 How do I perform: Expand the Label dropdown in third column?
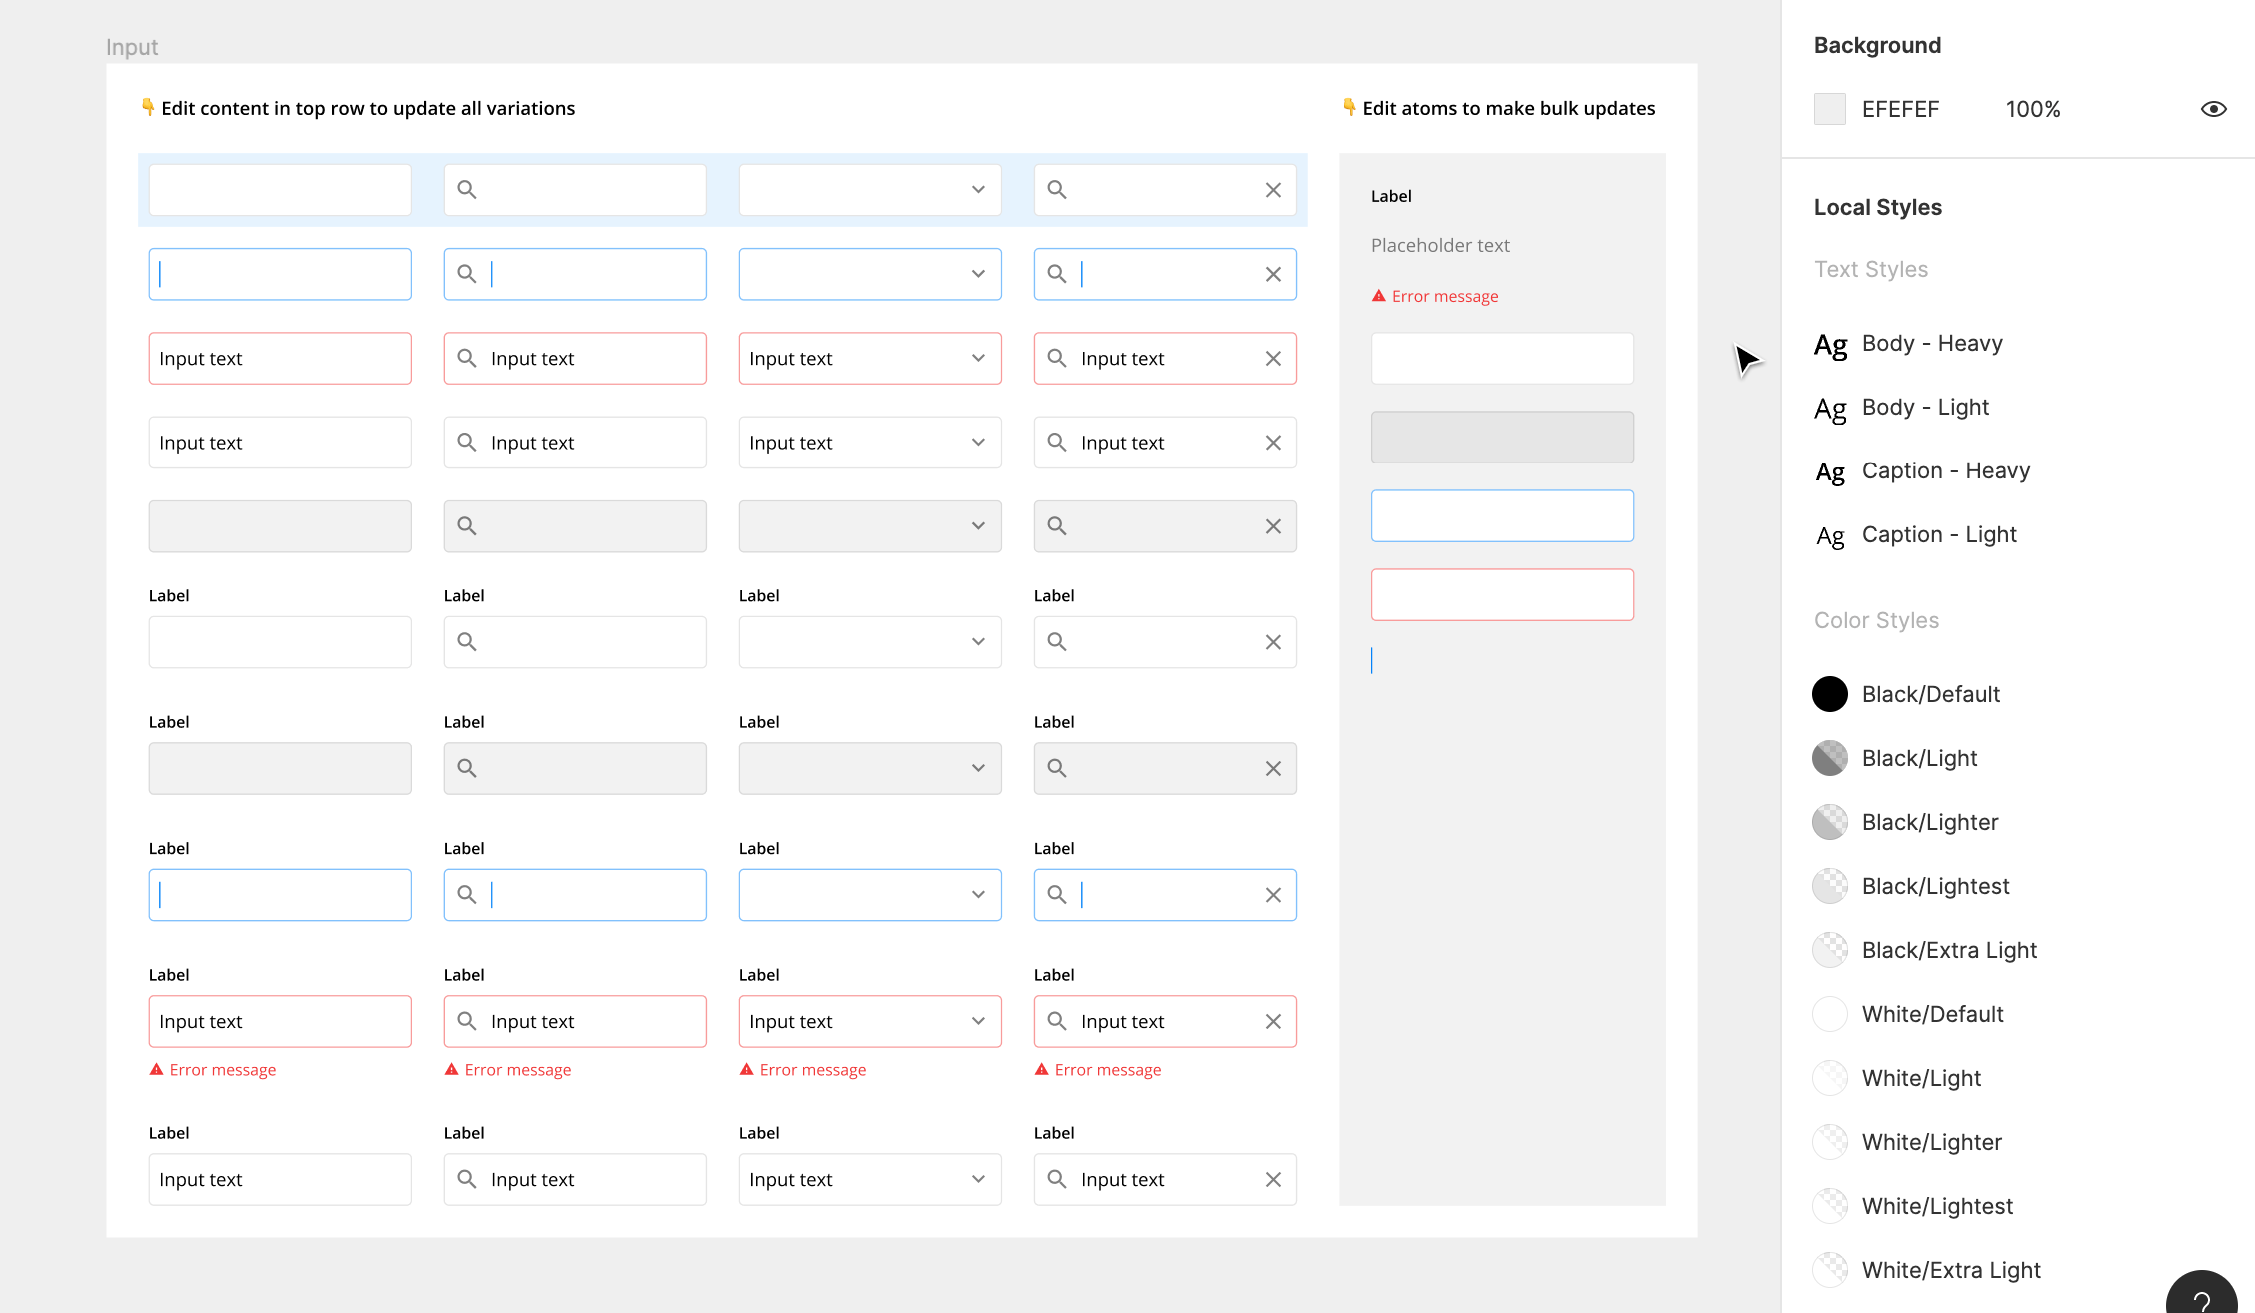977,641
